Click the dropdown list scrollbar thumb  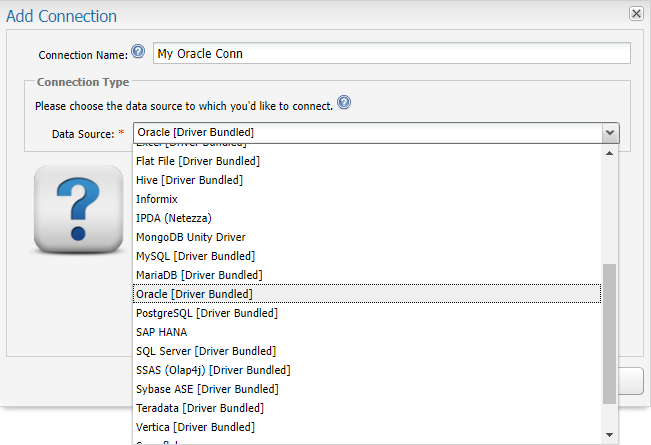[x=610, y=334]
